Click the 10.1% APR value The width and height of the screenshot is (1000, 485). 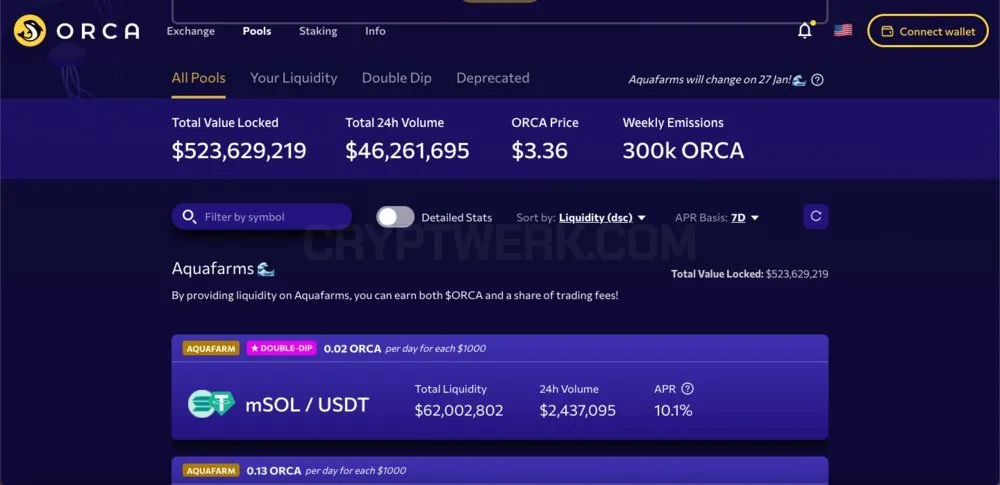click(673, 410)
